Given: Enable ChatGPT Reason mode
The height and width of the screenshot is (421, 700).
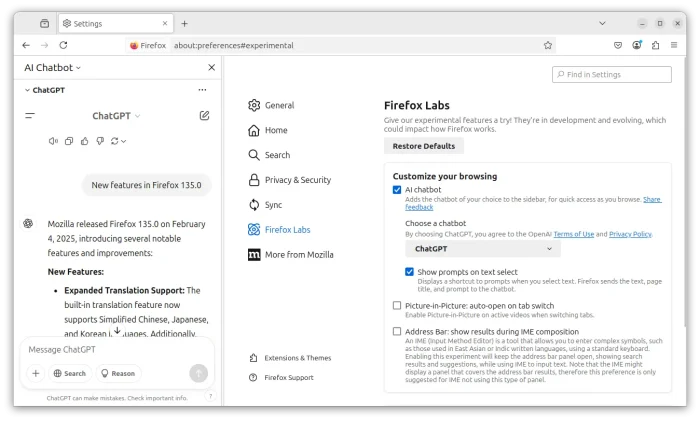Looking at the screenshot, I should pos(118,373).
